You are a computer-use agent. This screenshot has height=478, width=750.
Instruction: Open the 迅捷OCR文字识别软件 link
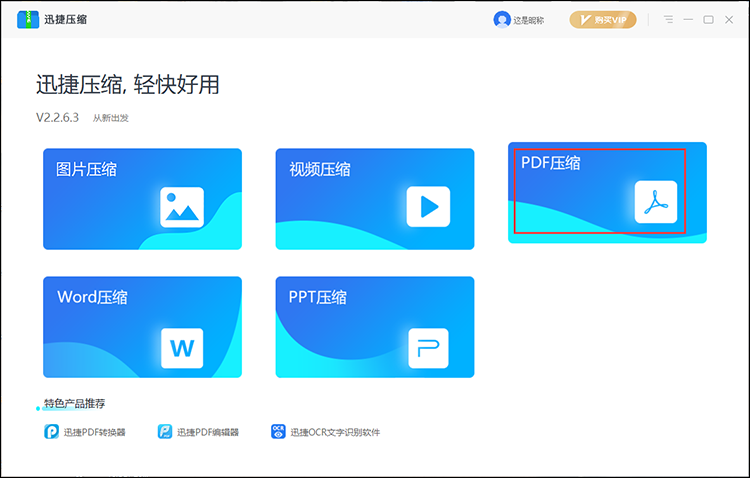335,433
